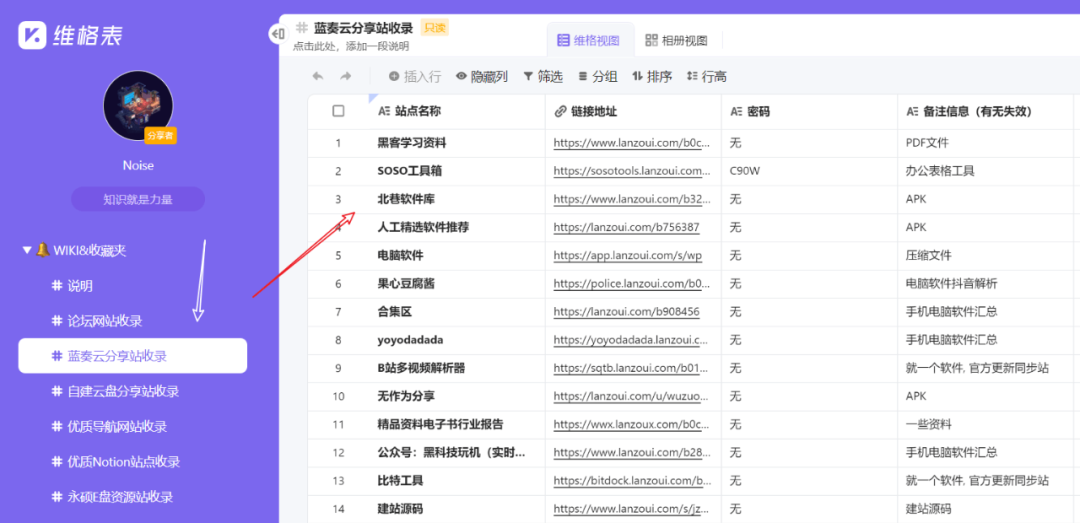Open the 永硕E盘资源站收录 sheet
The width and height of the screenshot is (1080, 523).
pyautogui.click(x=132, y=497)
